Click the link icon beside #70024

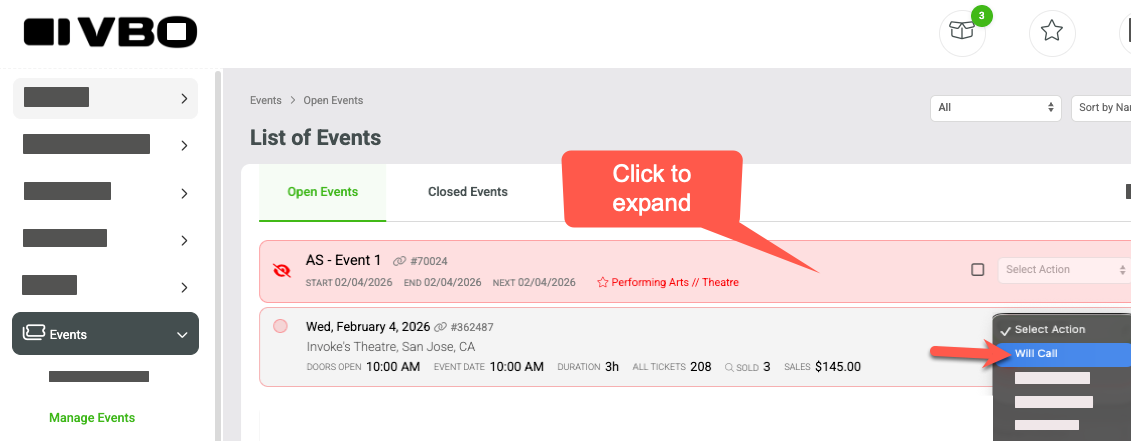(399, 261)
